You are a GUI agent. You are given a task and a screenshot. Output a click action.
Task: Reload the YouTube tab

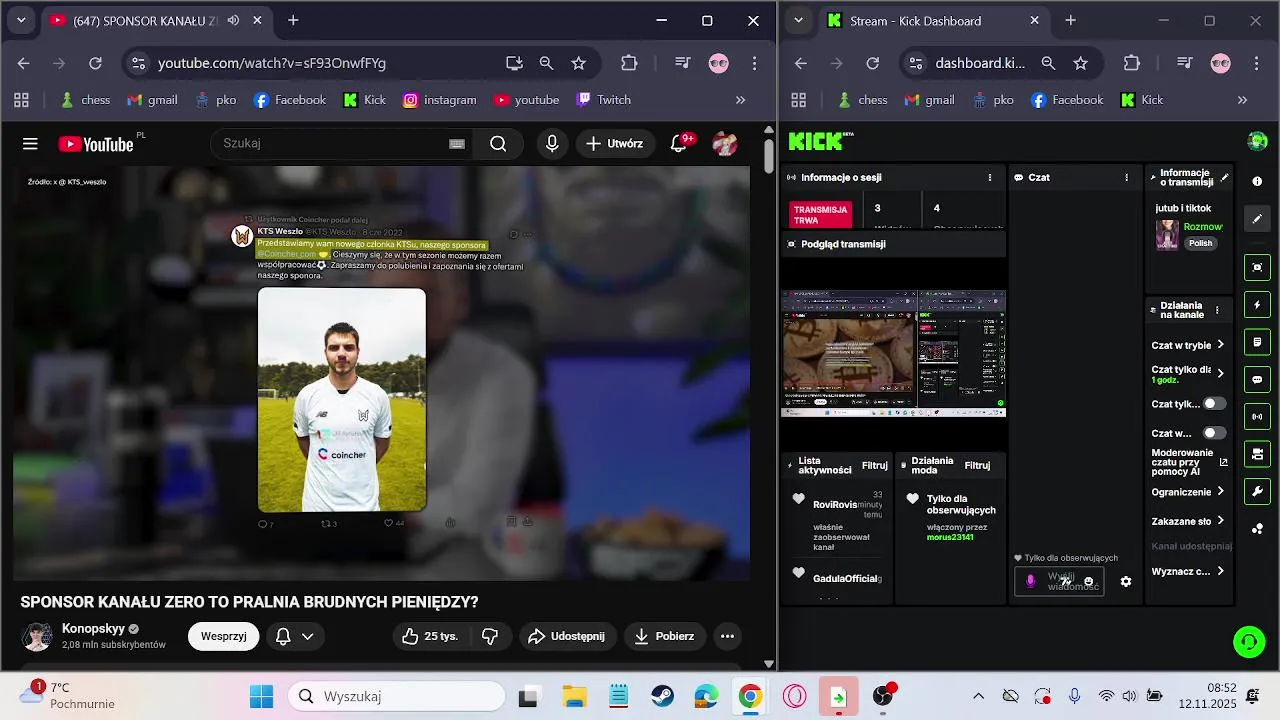[x=95, y=63]
